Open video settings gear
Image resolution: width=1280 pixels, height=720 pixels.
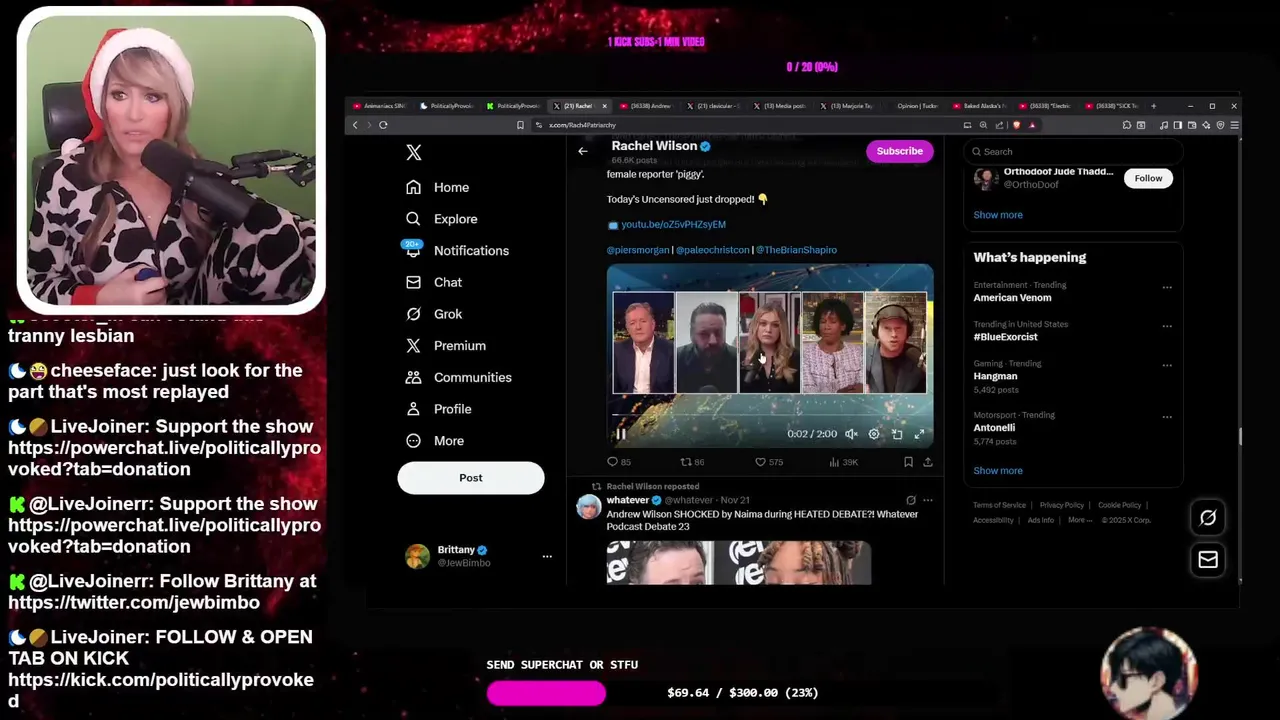point(874,434)
